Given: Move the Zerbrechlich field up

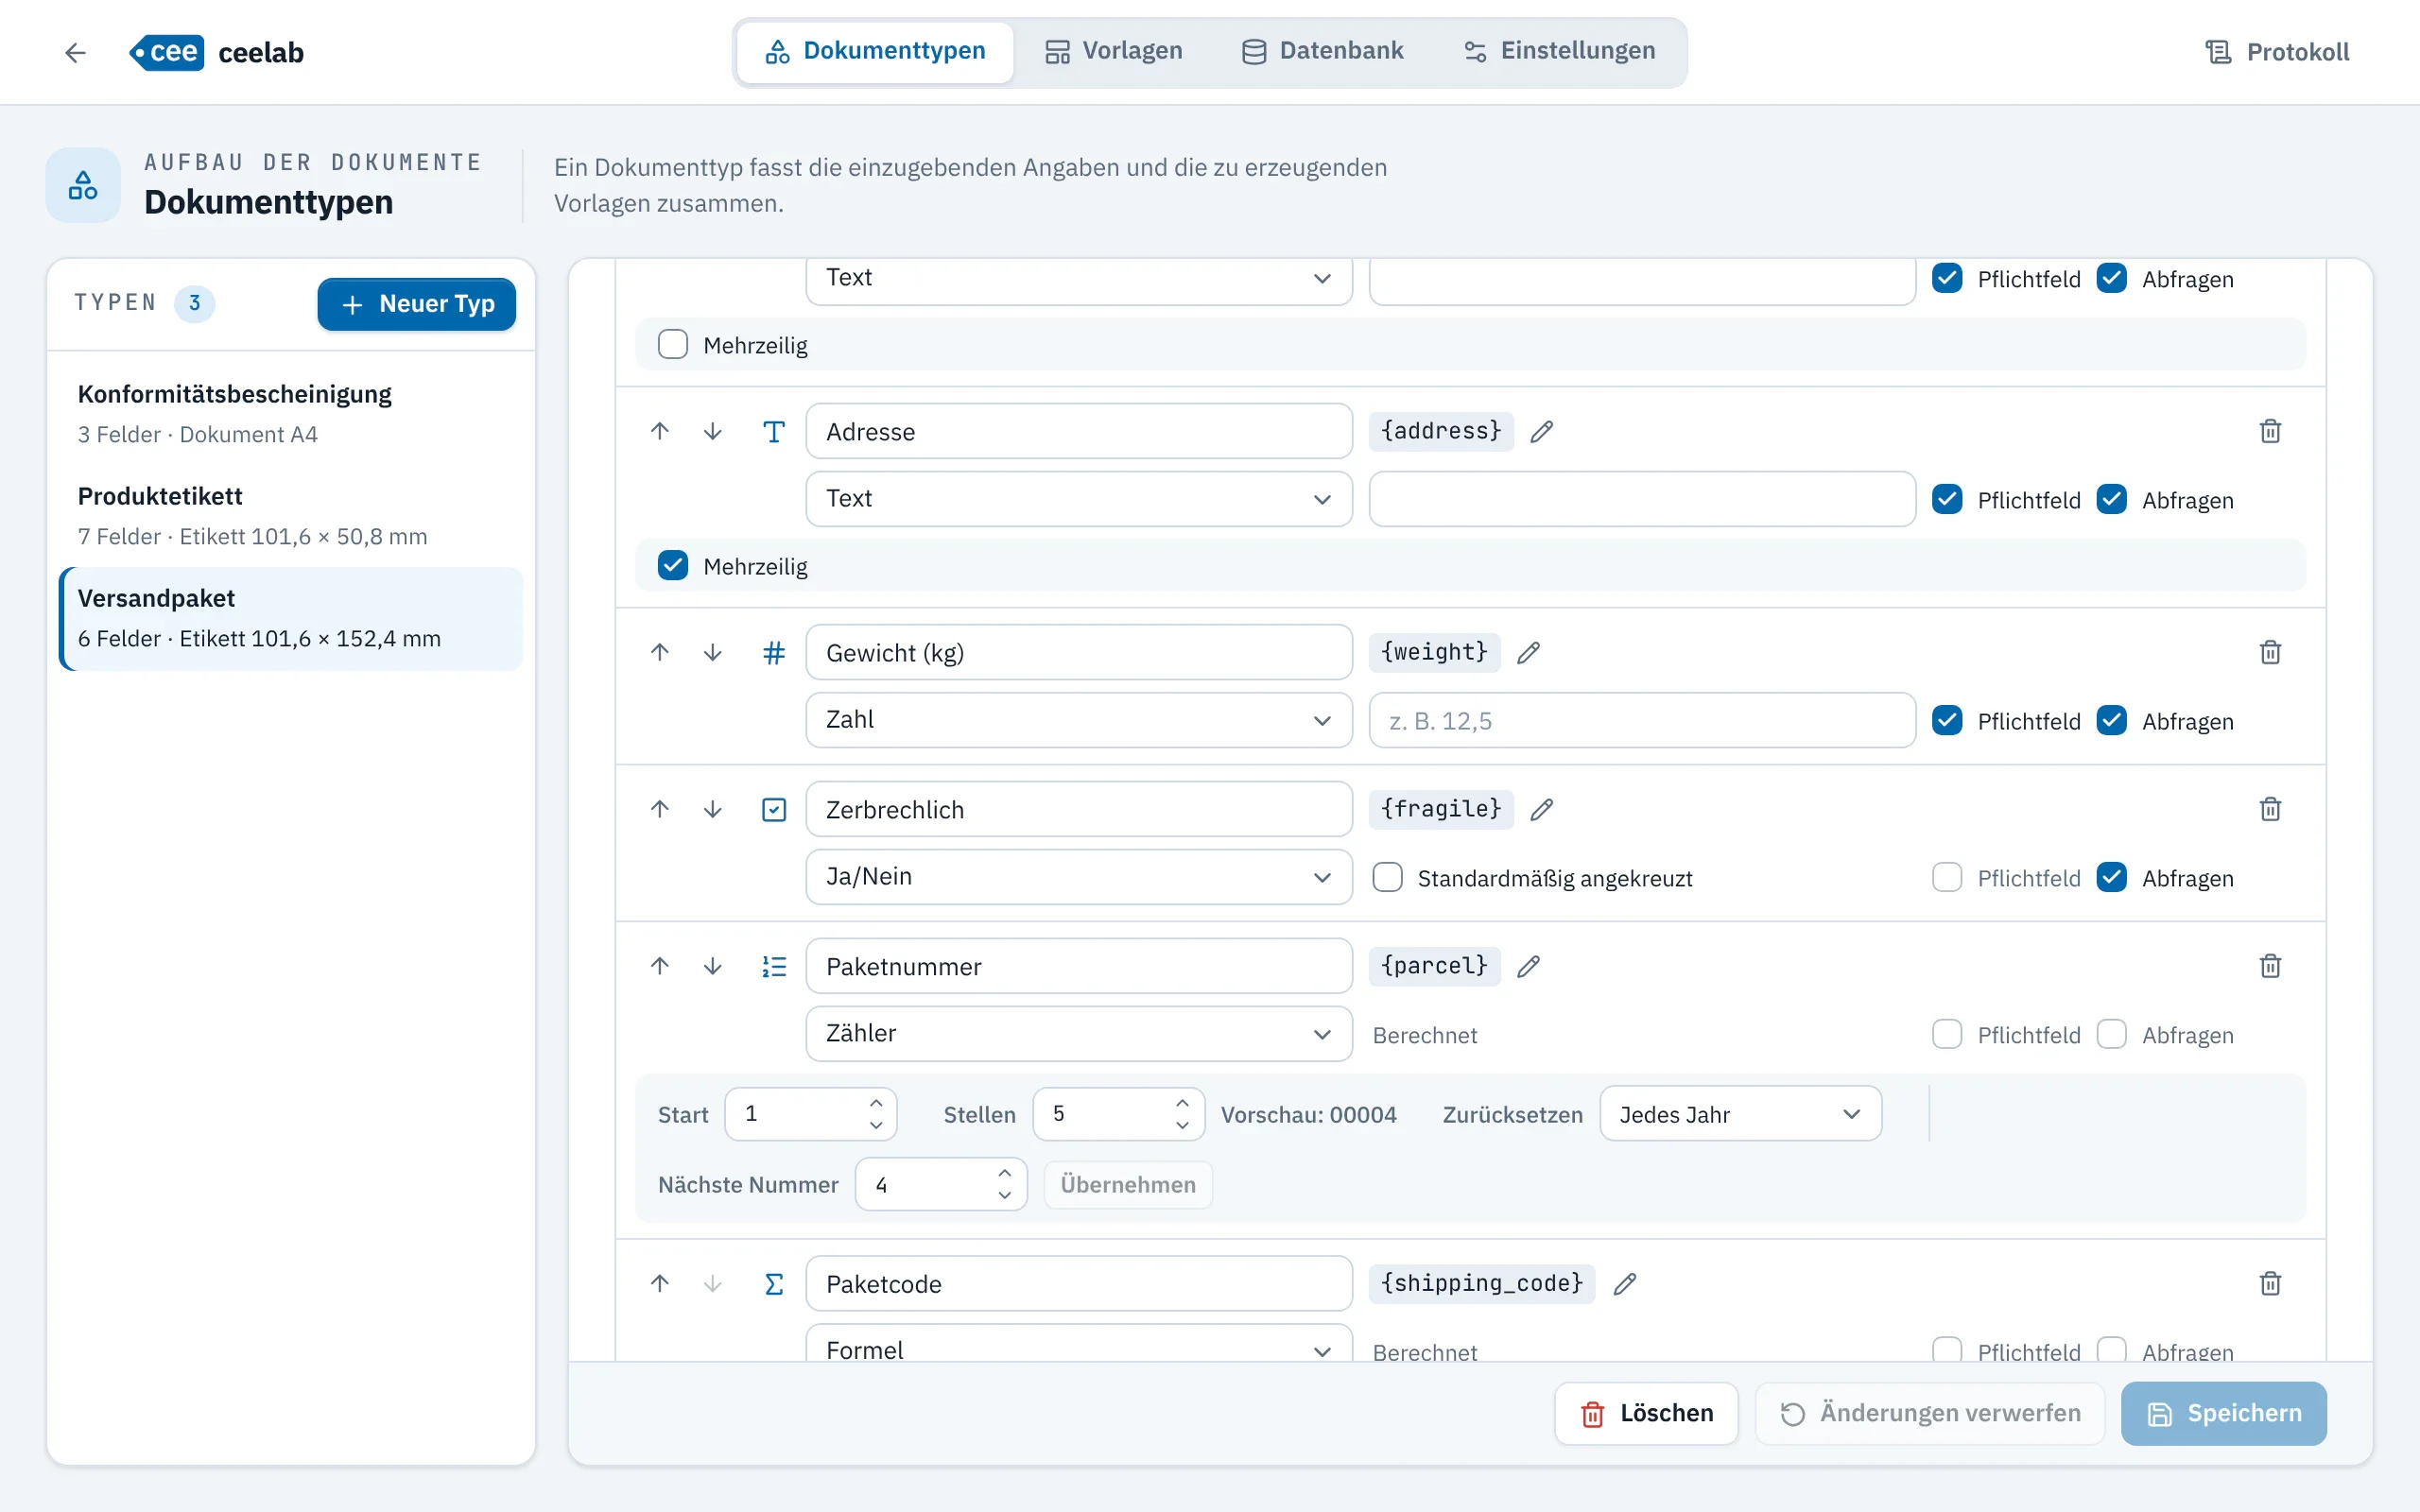Looking at the screenshot, I should pos(660,809).
